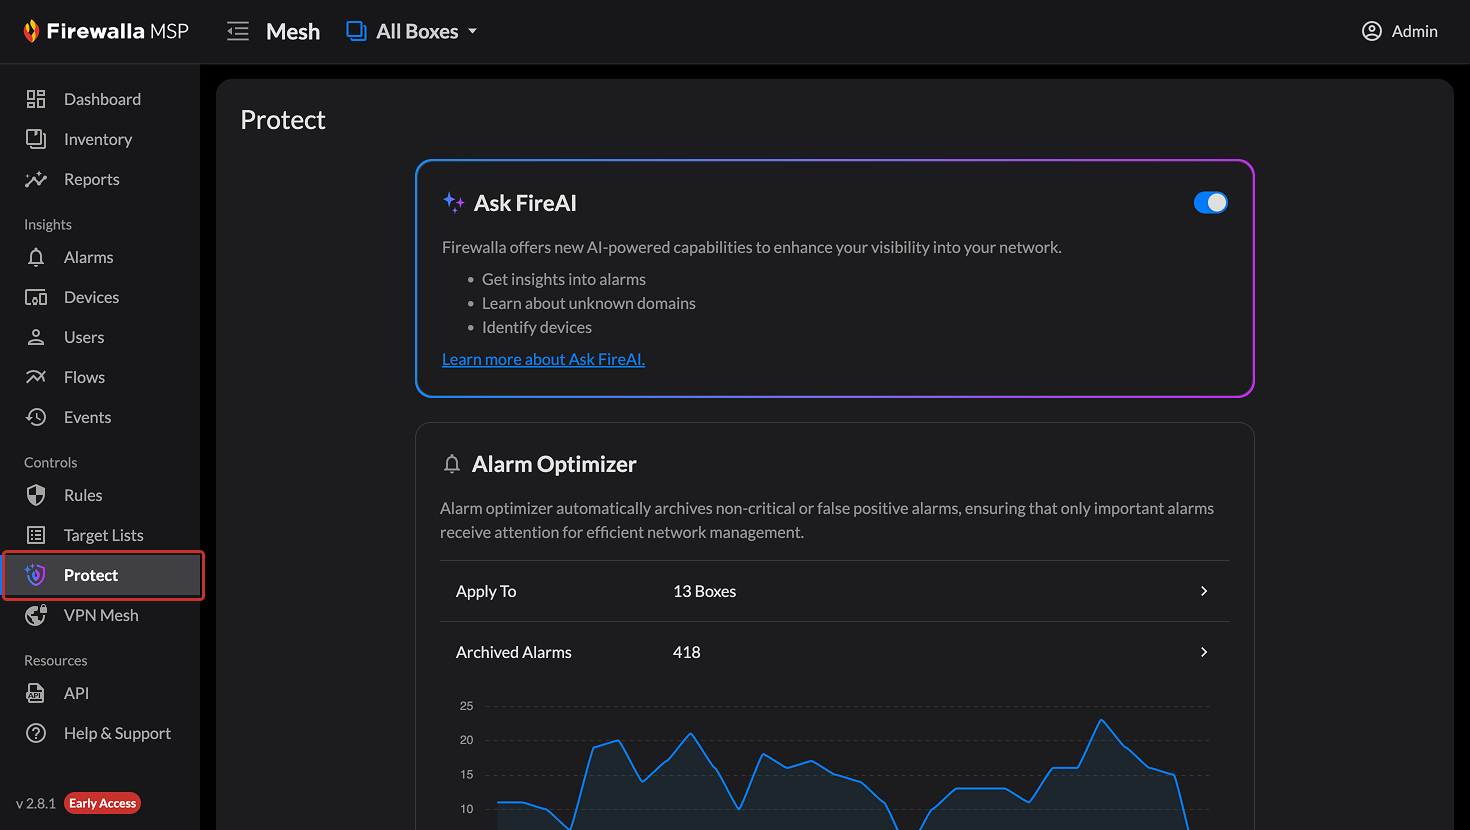Go to Inventory page
The width and height of the screenshot is (1470, 830).
(100, 139)
